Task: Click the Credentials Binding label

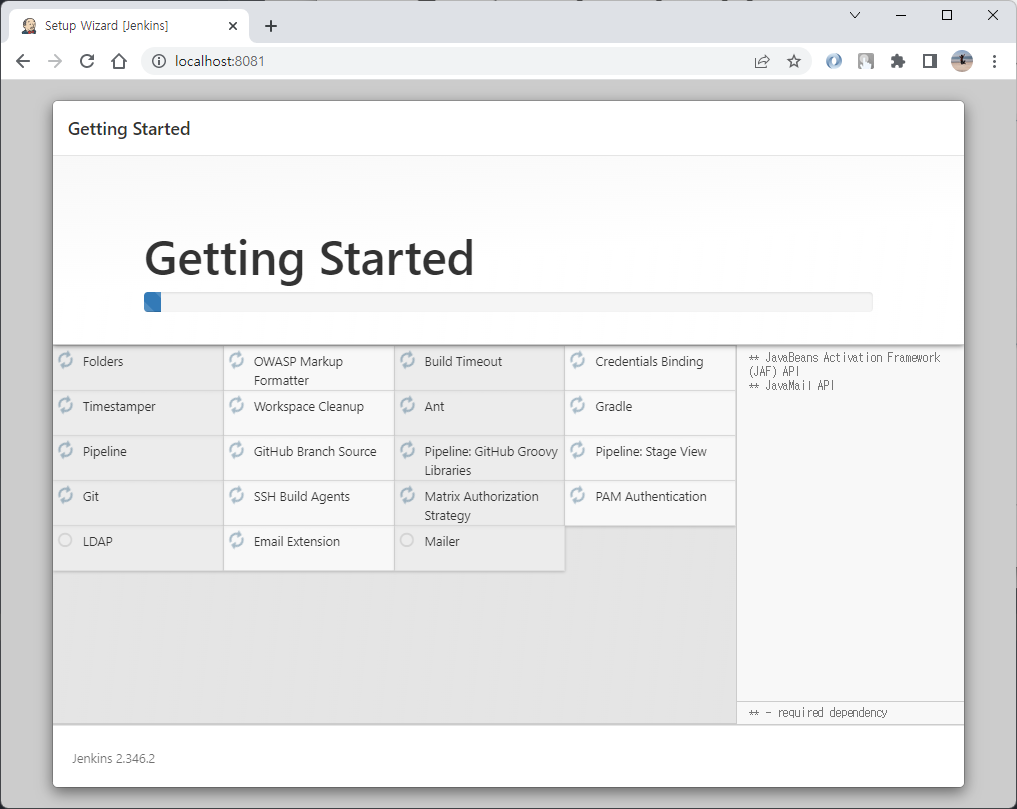Action: coord(649,361)
